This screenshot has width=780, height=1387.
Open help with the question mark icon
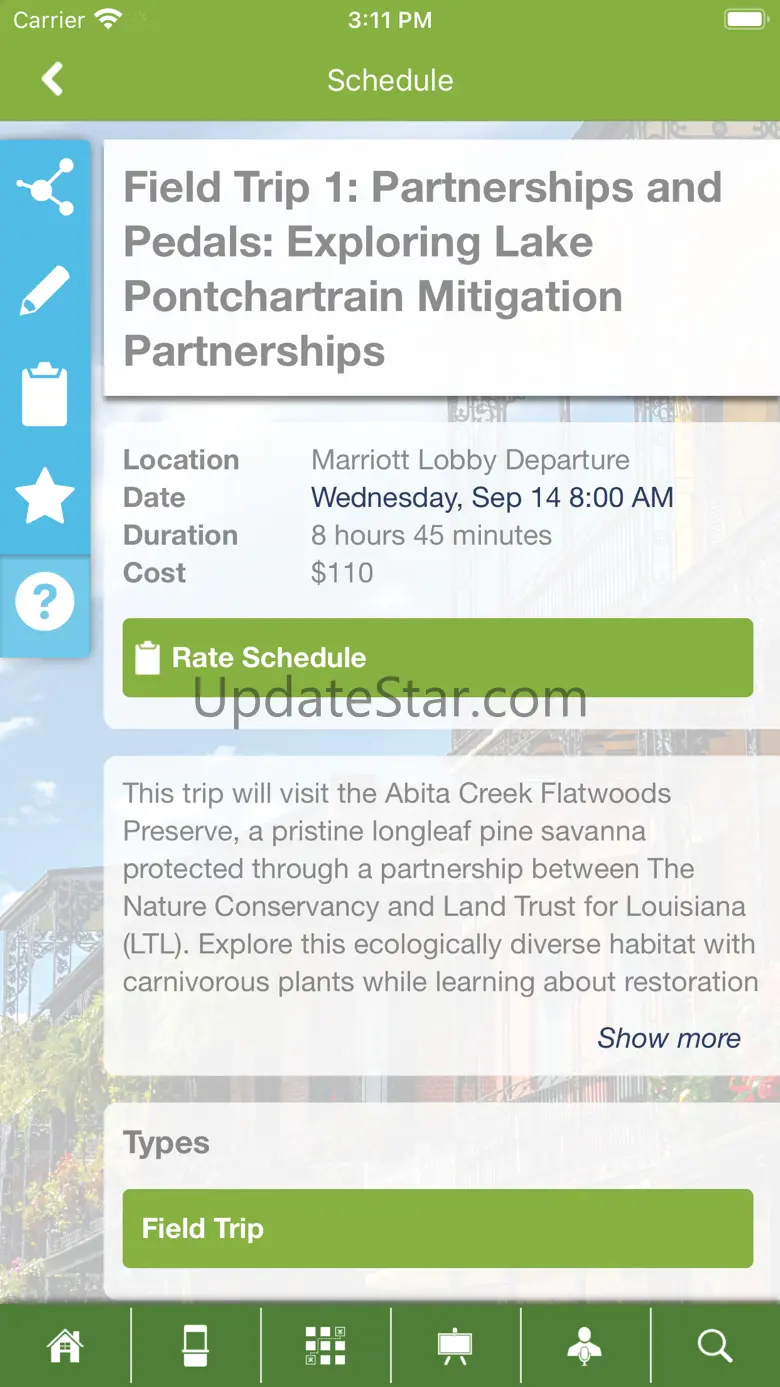pos(45,602)
